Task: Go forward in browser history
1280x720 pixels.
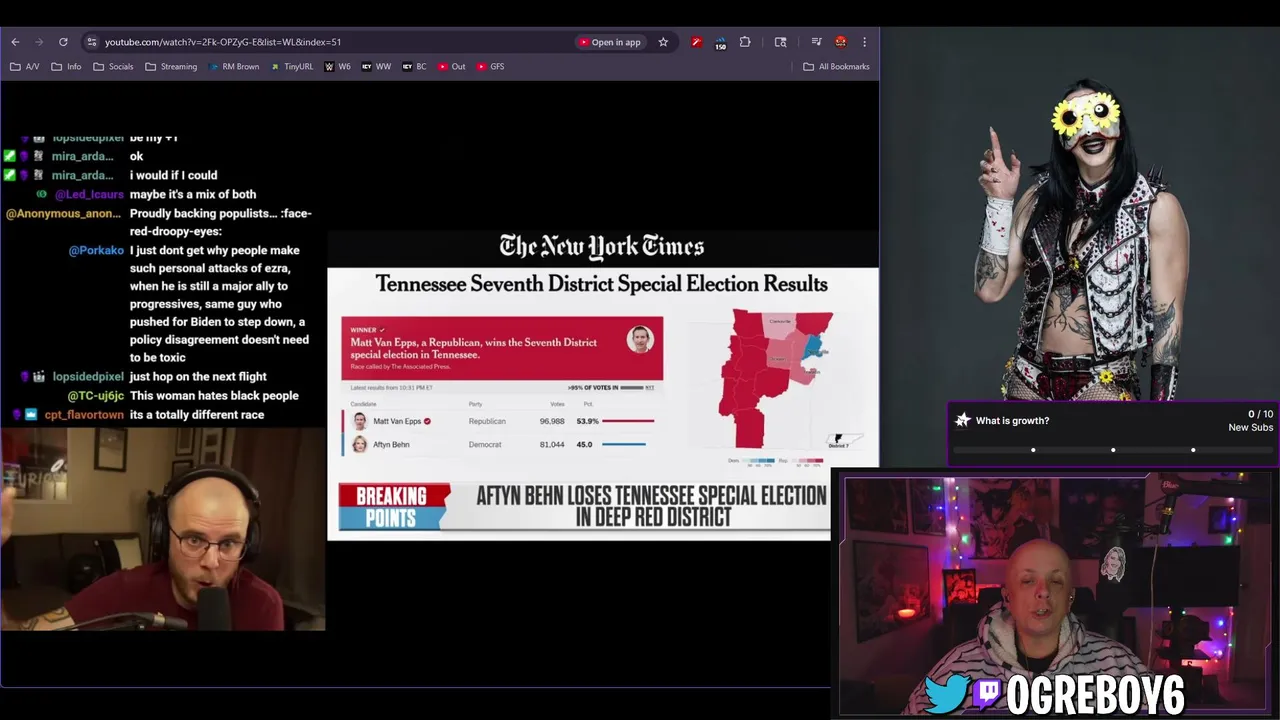Action: coord(39,42)
